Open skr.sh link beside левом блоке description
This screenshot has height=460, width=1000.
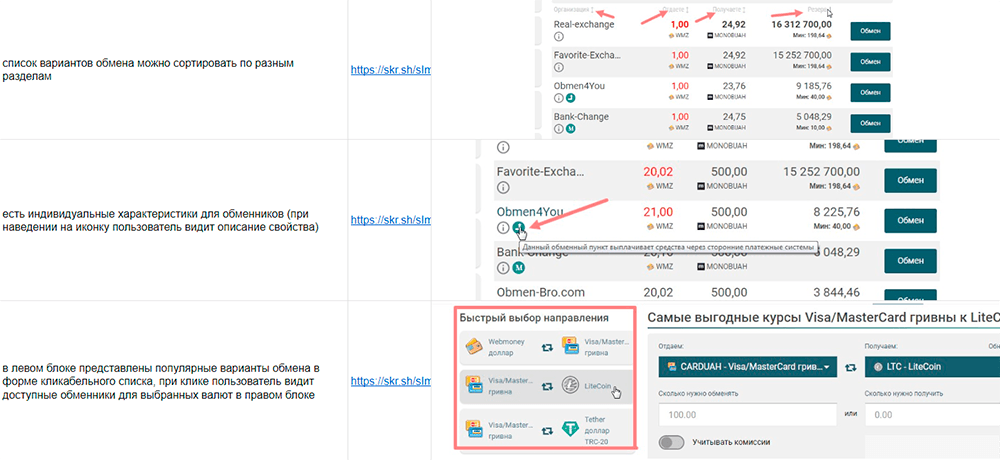391,382
